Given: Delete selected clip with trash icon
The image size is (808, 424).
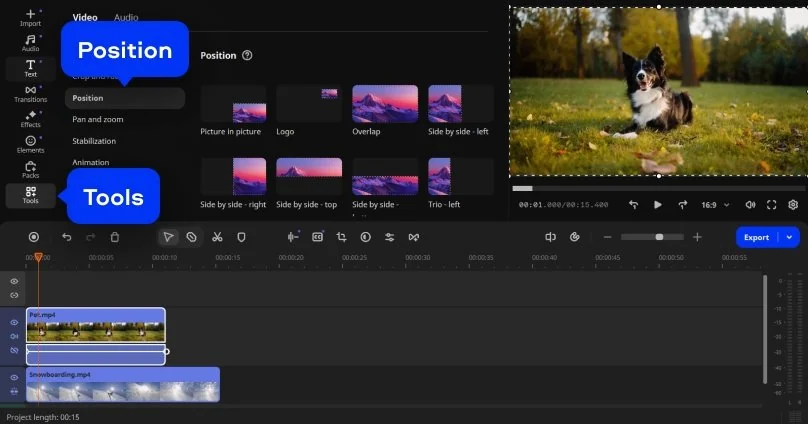Looking at the screenshot, I should pyautogui.click(x=115, y=237).
